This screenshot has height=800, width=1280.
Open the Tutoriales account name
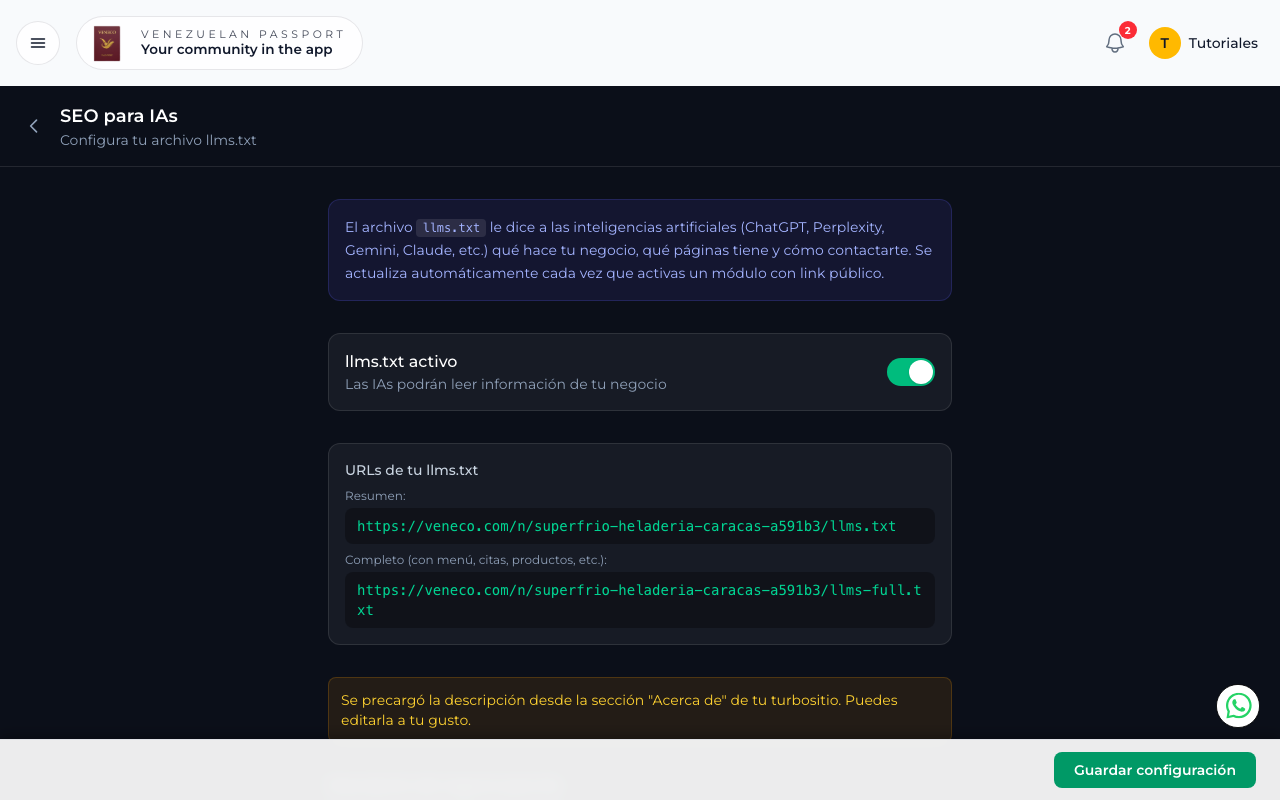[x=1223, y=43]
